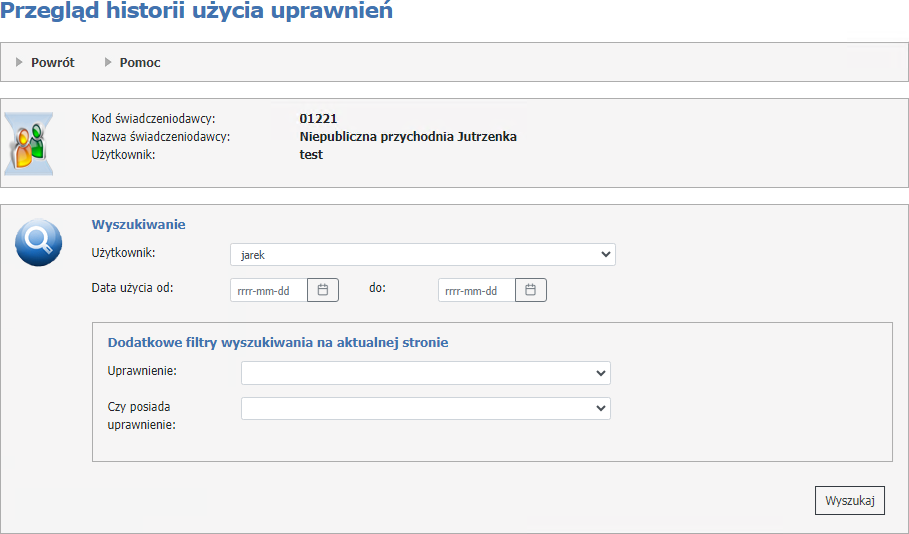Click the users icon beside provider info
This screenshot has width=909, height=534.
28,143
